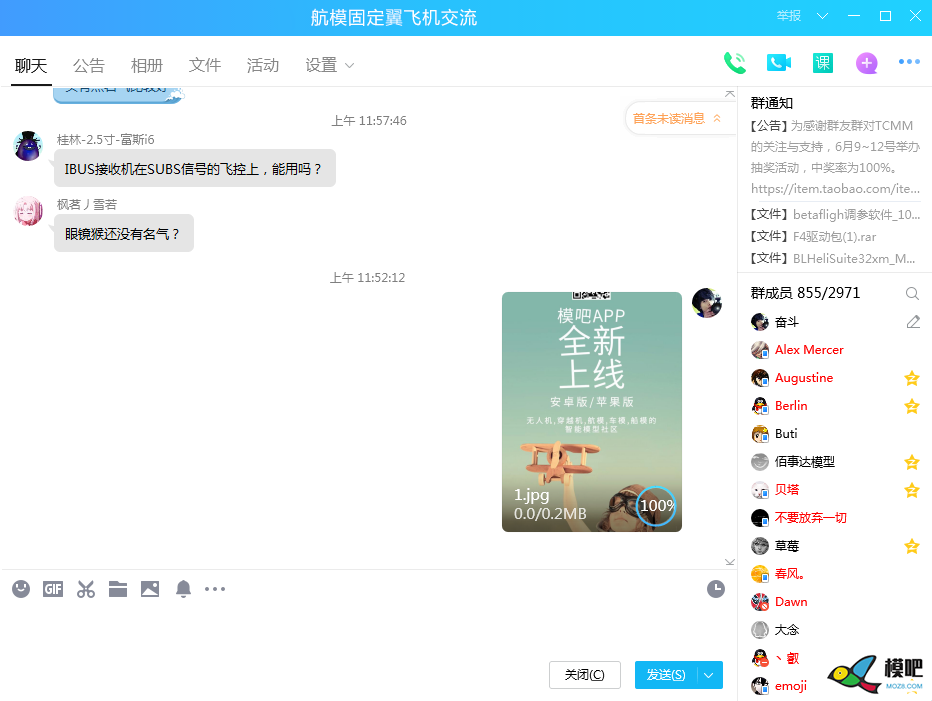Viewport: 932px width, 701px height.
Task: Click the bell notification icon in toolbar
Action: 183,589
